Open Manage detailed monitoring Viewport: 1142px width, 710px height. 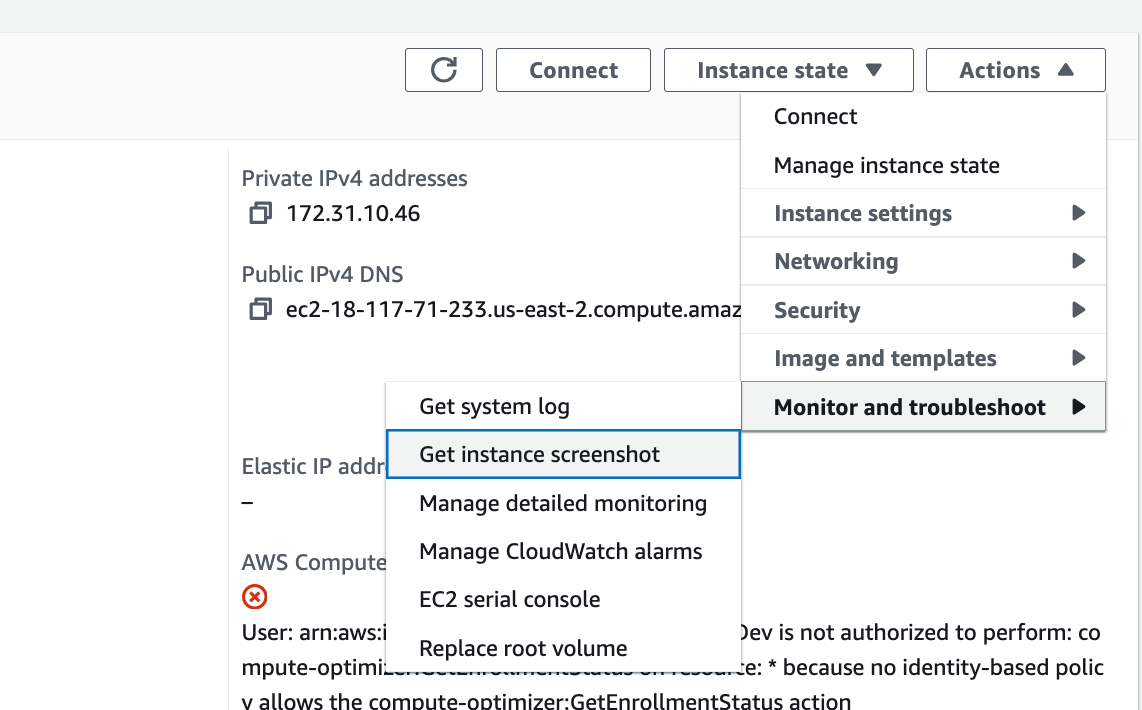point(563,503)
